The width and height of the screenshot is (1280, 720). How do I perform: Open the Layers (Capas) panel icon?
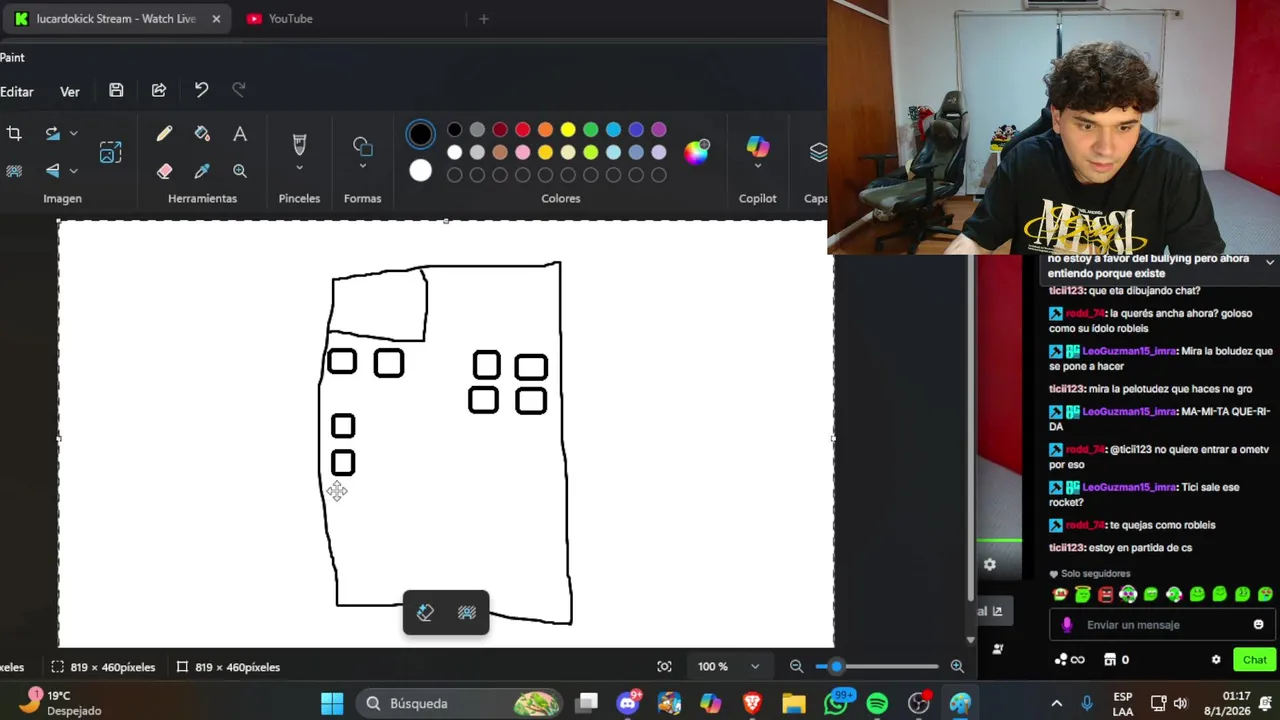(818, 151)
